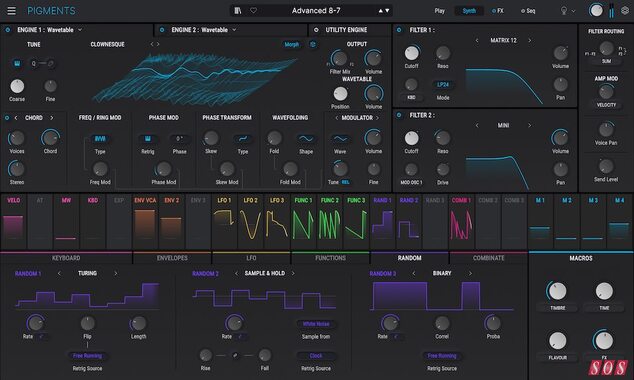
Task: Select the M 4 macro modulation source
Action: 619,222
